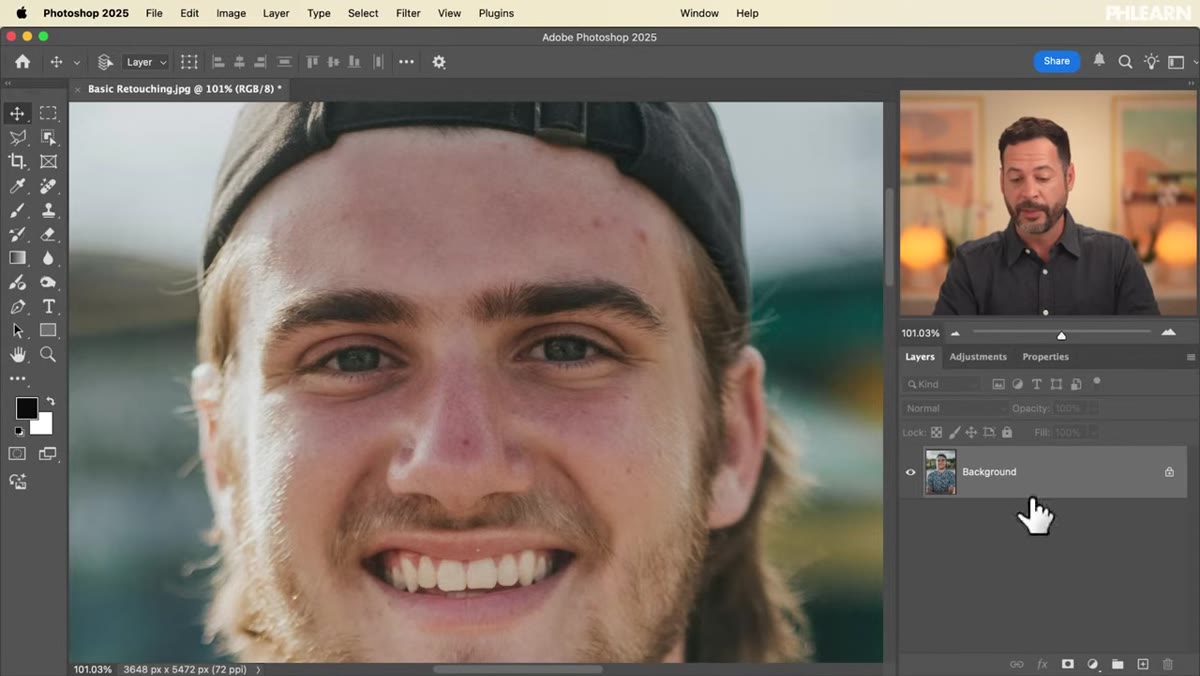Toggle lock transparent pixels

click(x=936, y=432)
